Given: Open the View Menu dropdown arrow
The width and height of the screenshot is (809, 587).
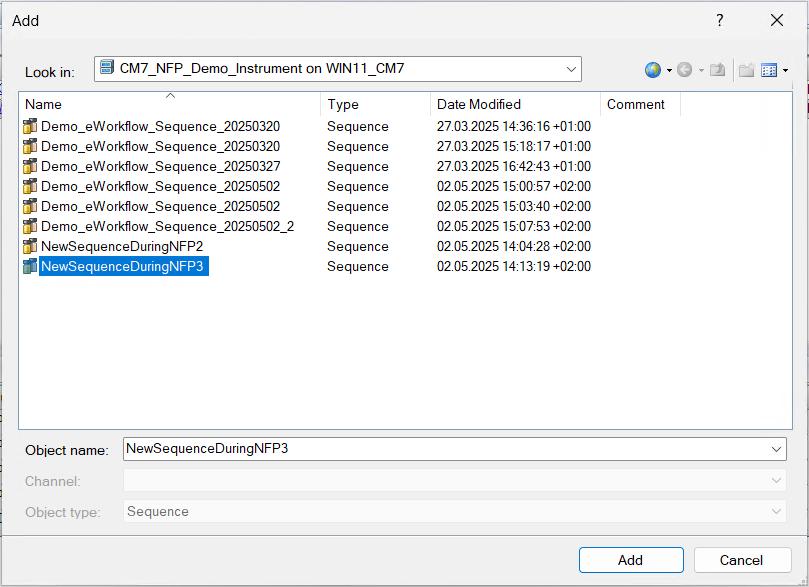Looking at the screenshot, I should tap(785, 70).
